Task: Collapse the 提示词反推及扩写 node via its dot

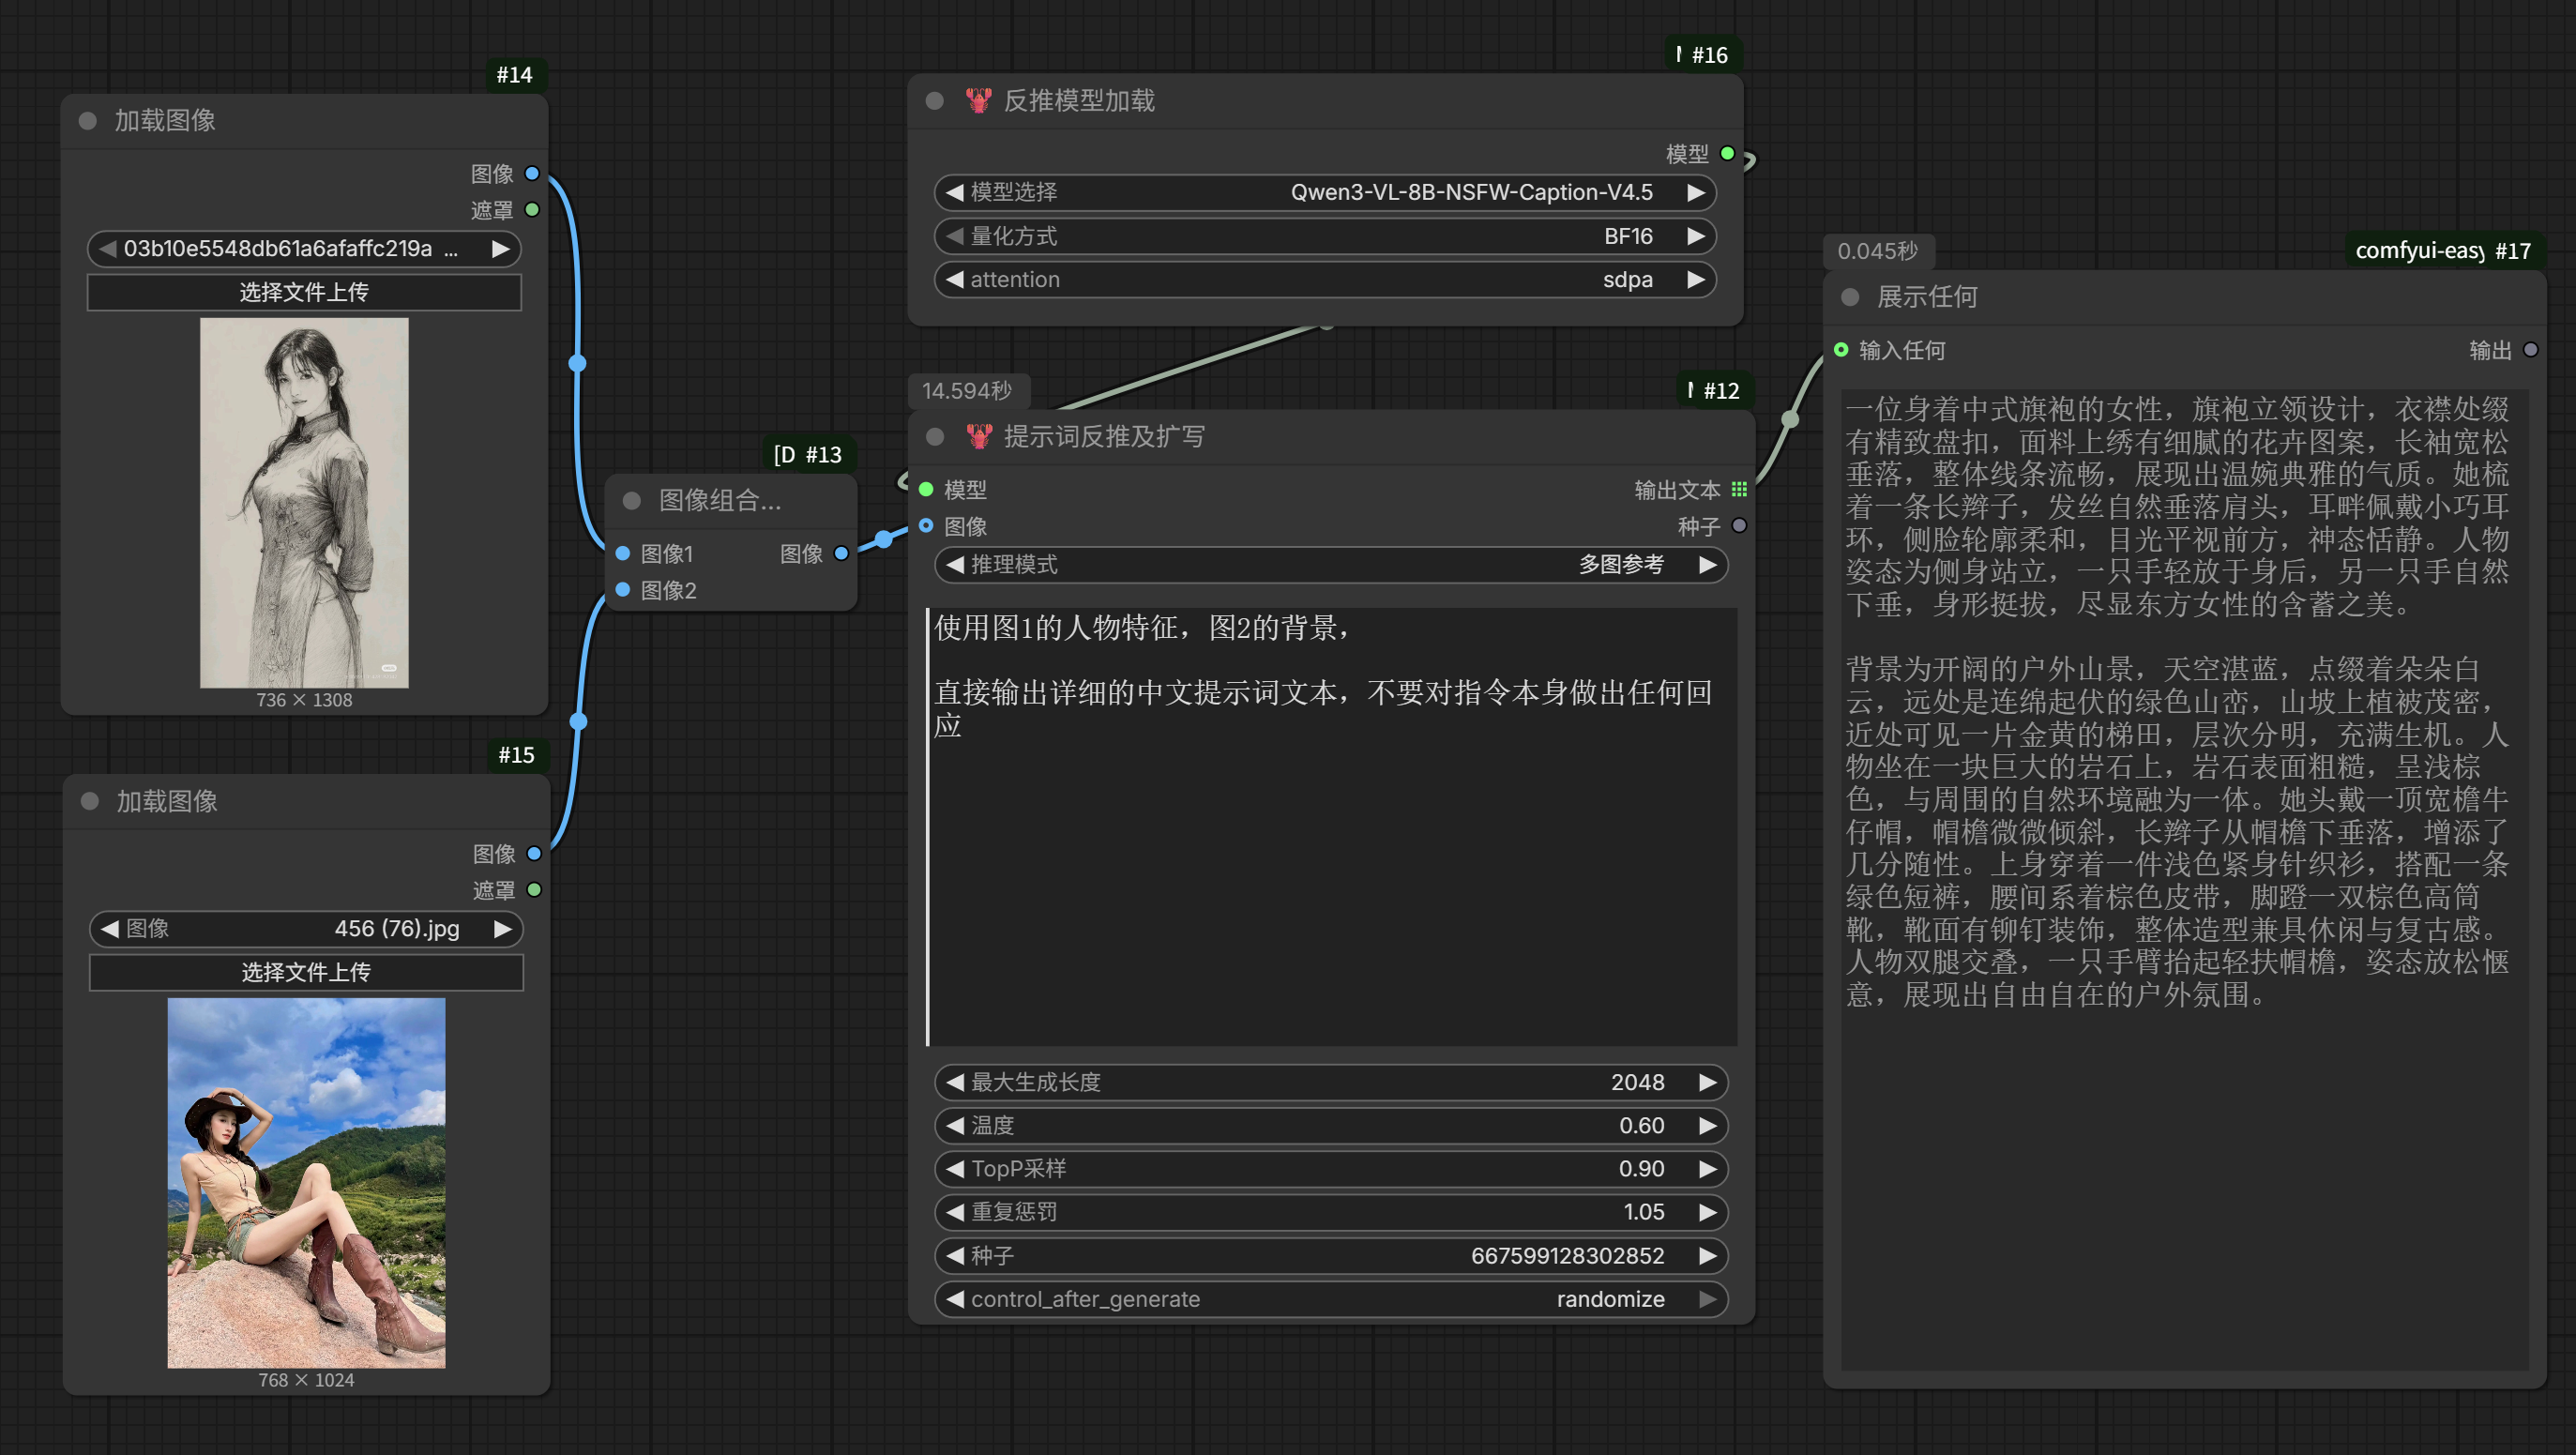Action: [x=936, y=436]
